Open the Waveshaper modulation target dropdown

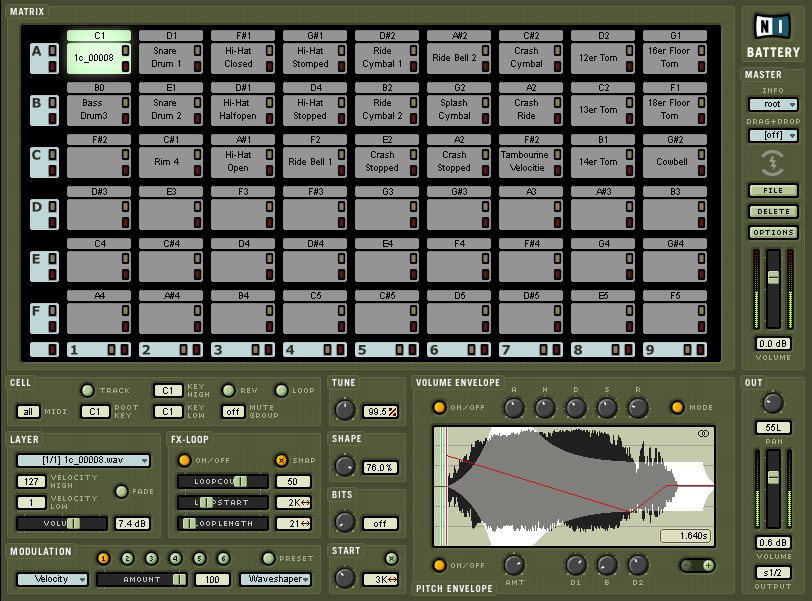pyautogui.click(x=275, y=579)
